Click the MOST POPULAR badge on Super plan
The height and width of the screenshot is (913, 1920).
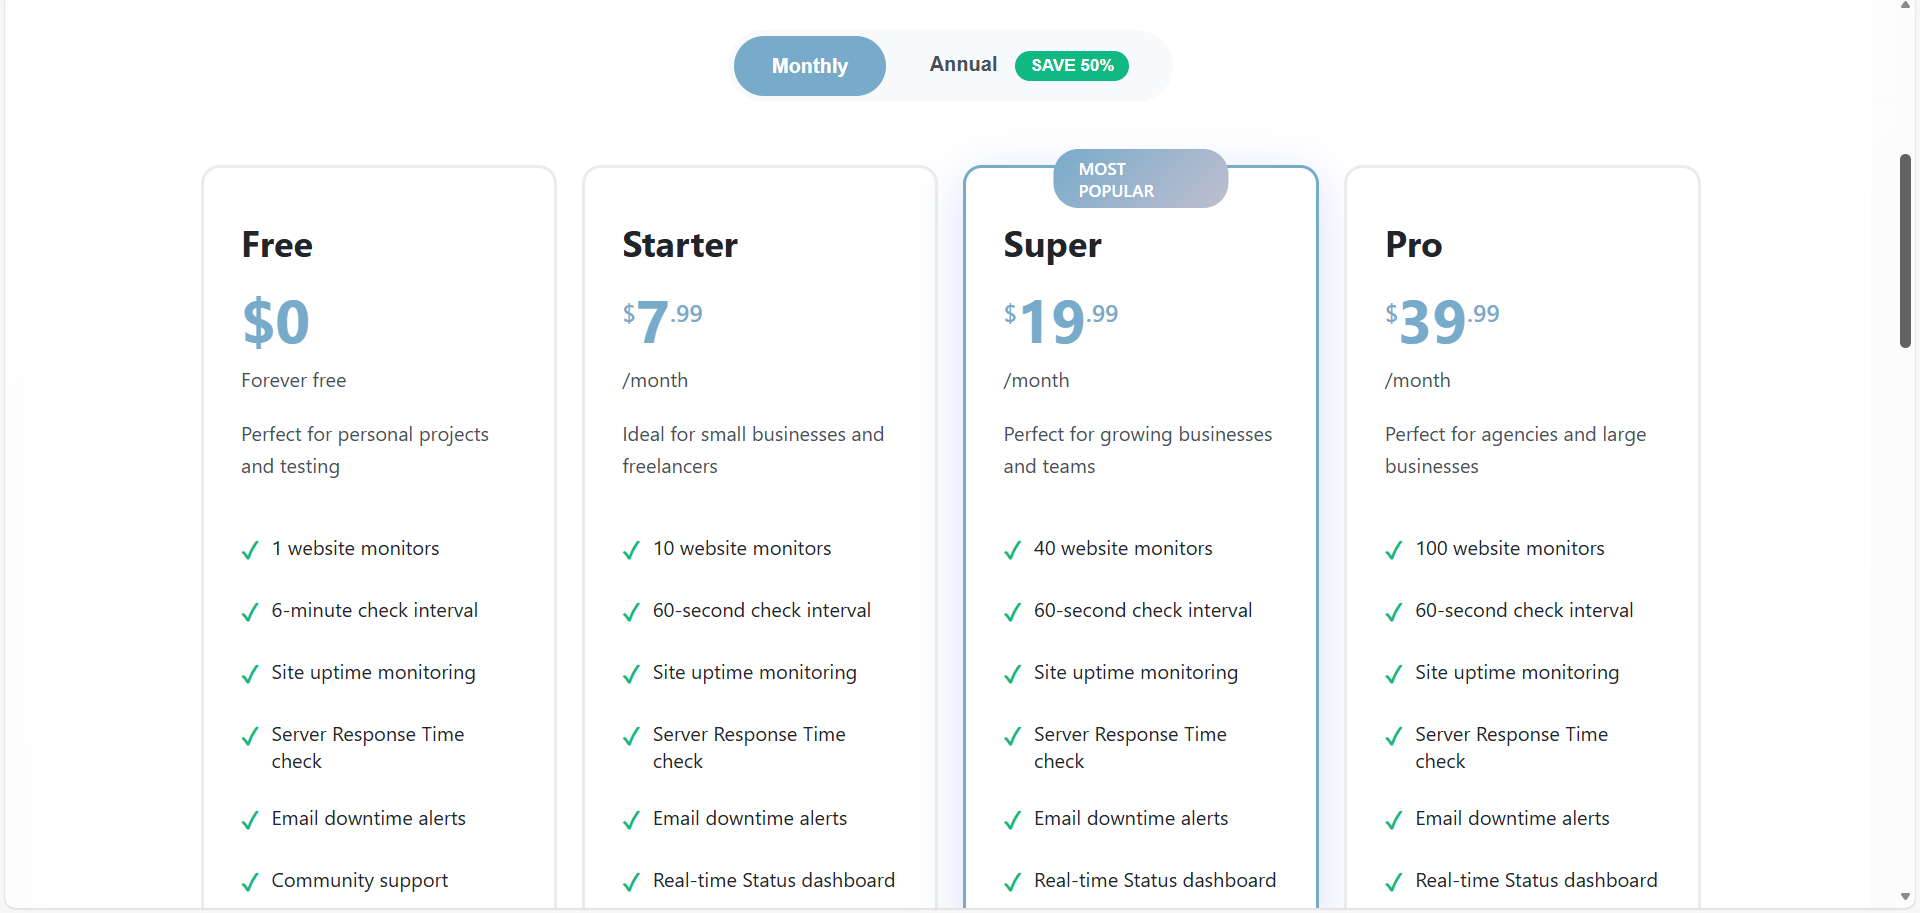[x=1140, y=179]
